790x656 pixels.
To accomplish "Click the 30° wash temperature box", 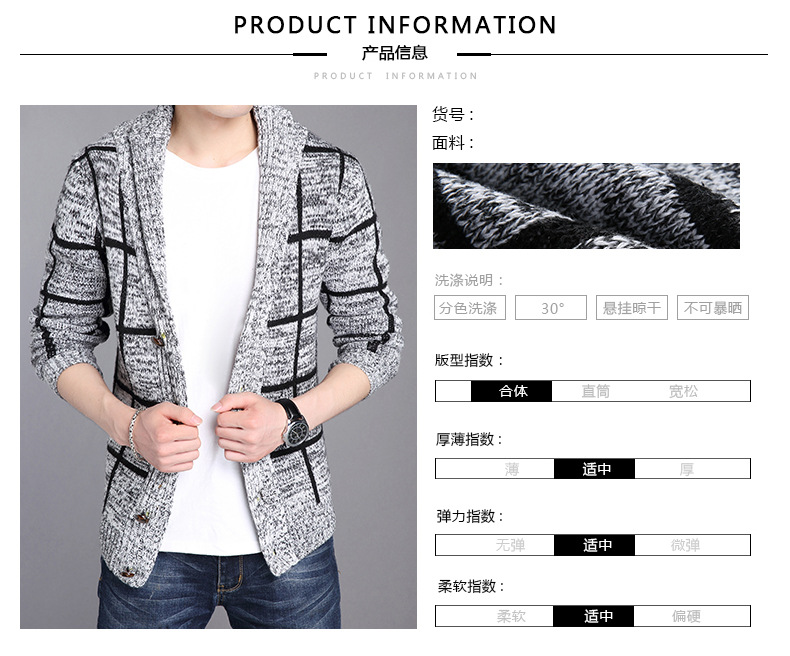I will tap(551, 308).
